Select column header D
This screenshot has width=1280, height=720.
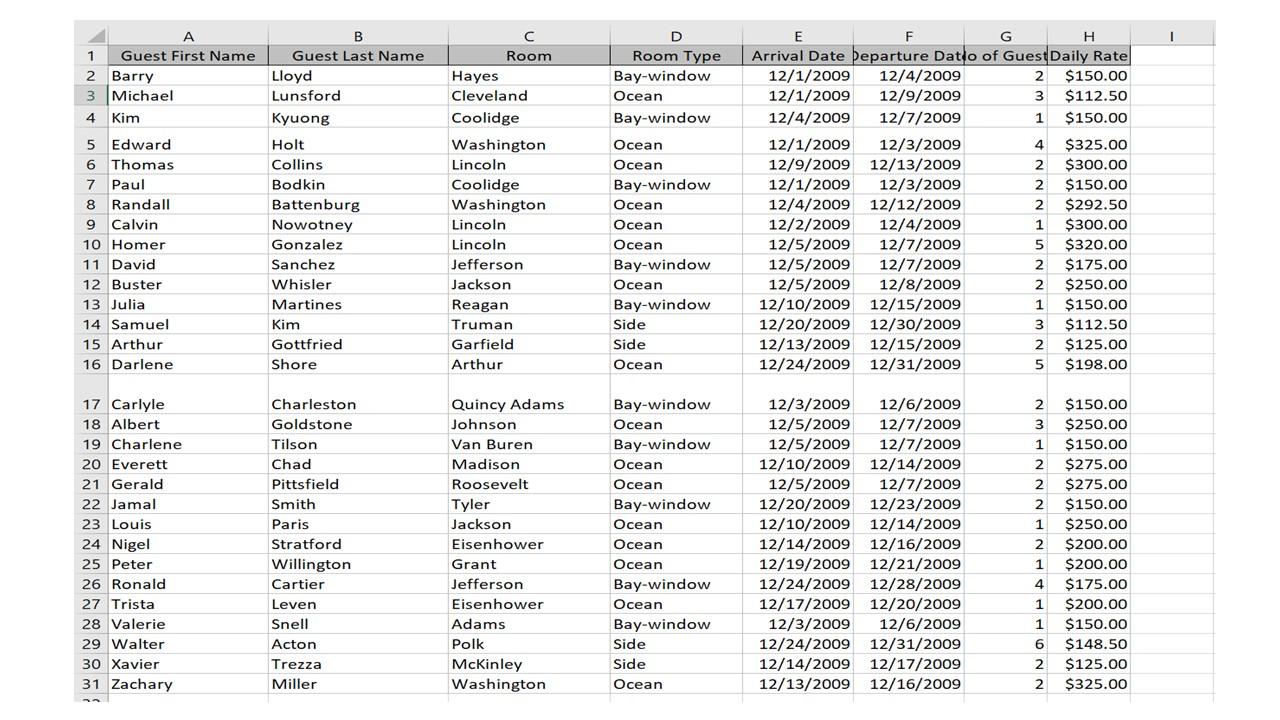[676, 35]
